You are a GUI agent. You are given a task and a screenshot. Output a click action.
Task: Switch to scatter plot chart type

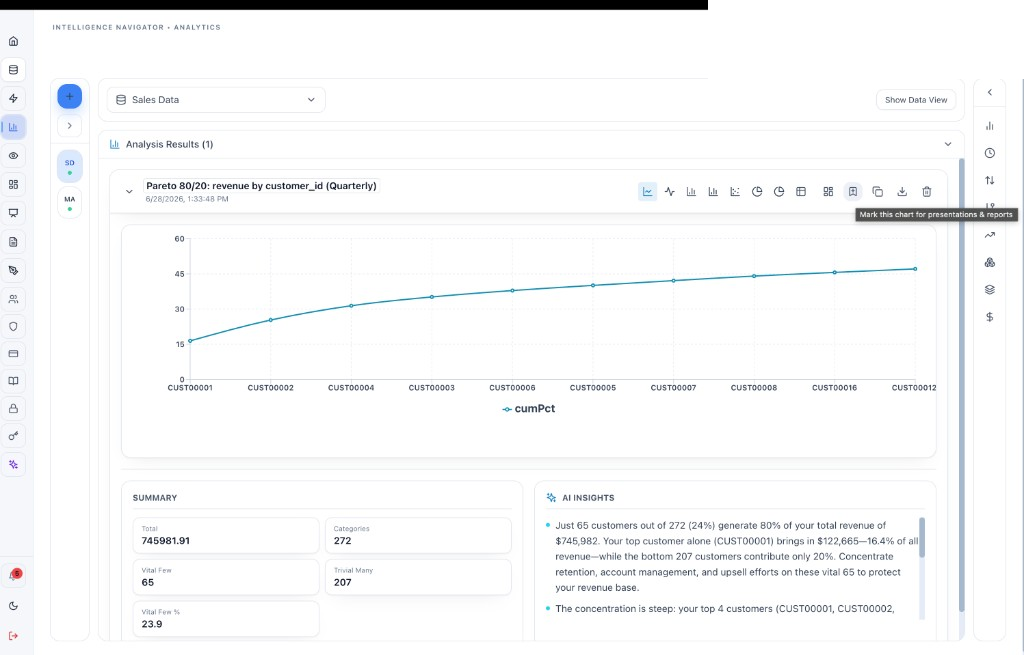pos(735,191)
